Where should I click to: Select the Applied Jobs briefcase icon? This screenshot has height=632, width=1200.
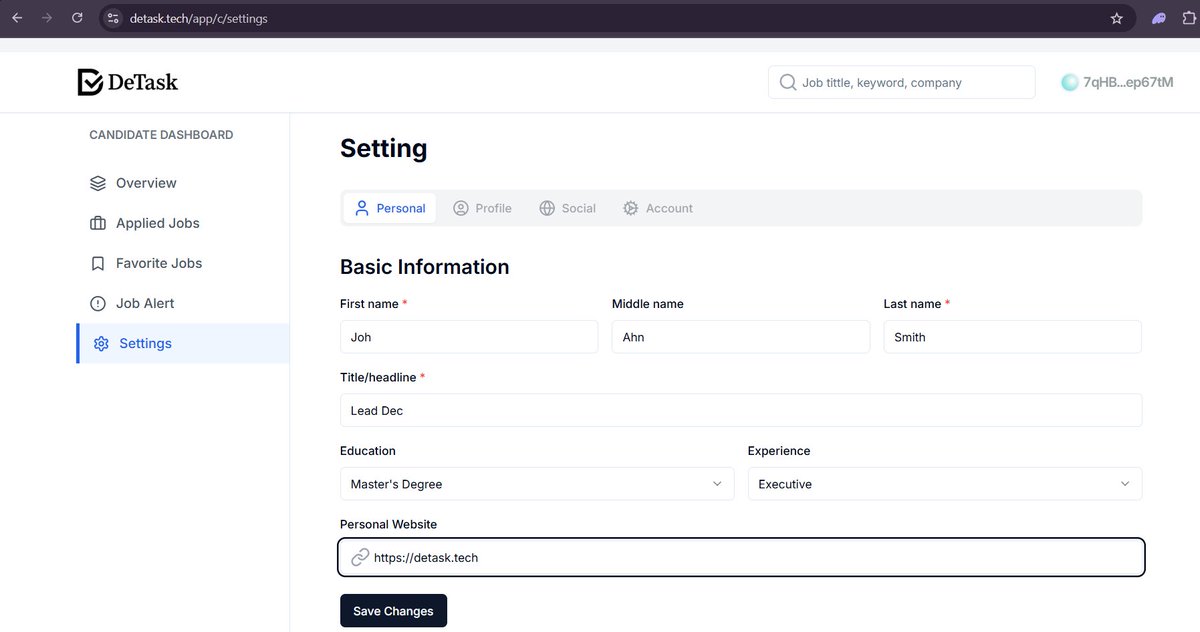pos(97,223)
